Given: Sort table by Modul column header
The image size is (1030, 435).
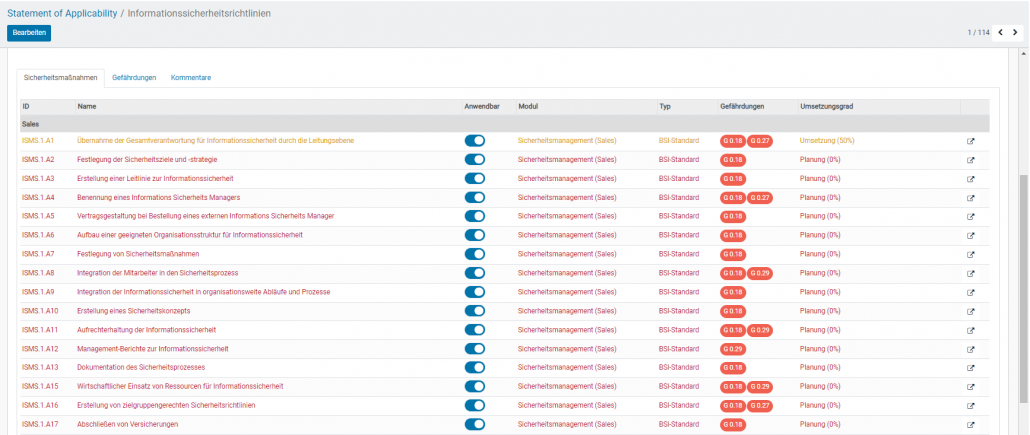Looking at the screenshot, I should 529,105.
